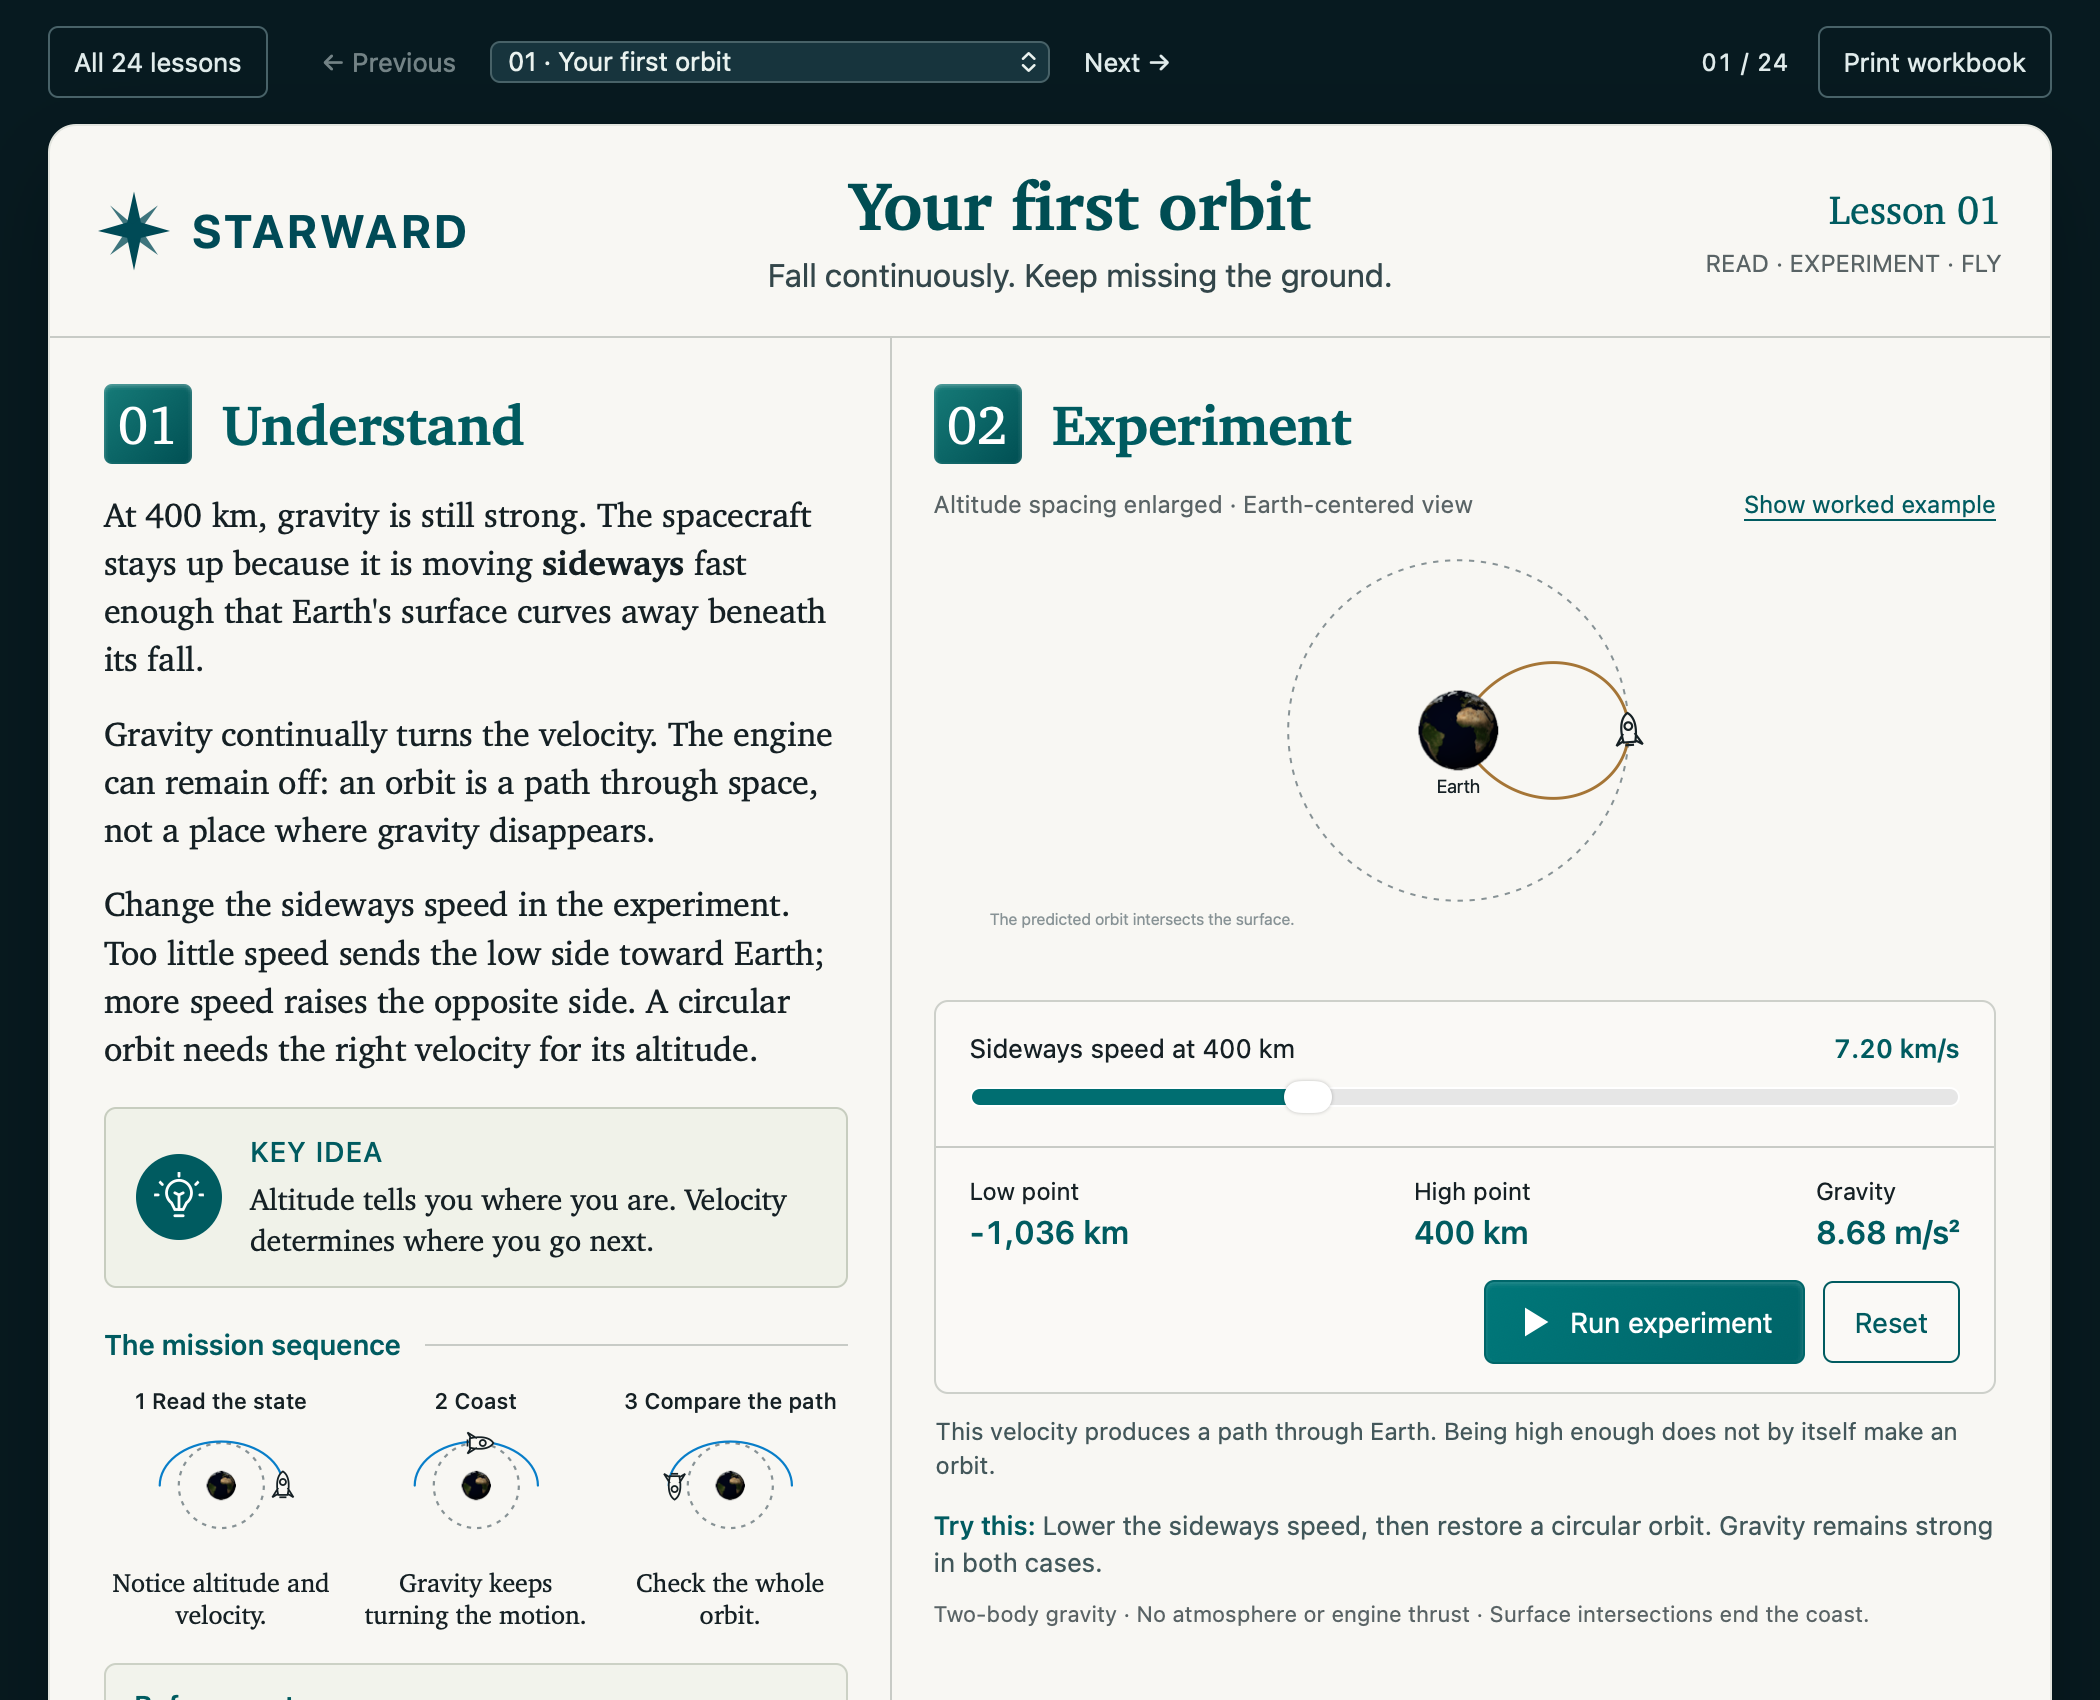This screenshot has width=2100, height=1700.
Task: Click the Starward star logo icon
Action: pyautogui.click(x=134, y=231)
